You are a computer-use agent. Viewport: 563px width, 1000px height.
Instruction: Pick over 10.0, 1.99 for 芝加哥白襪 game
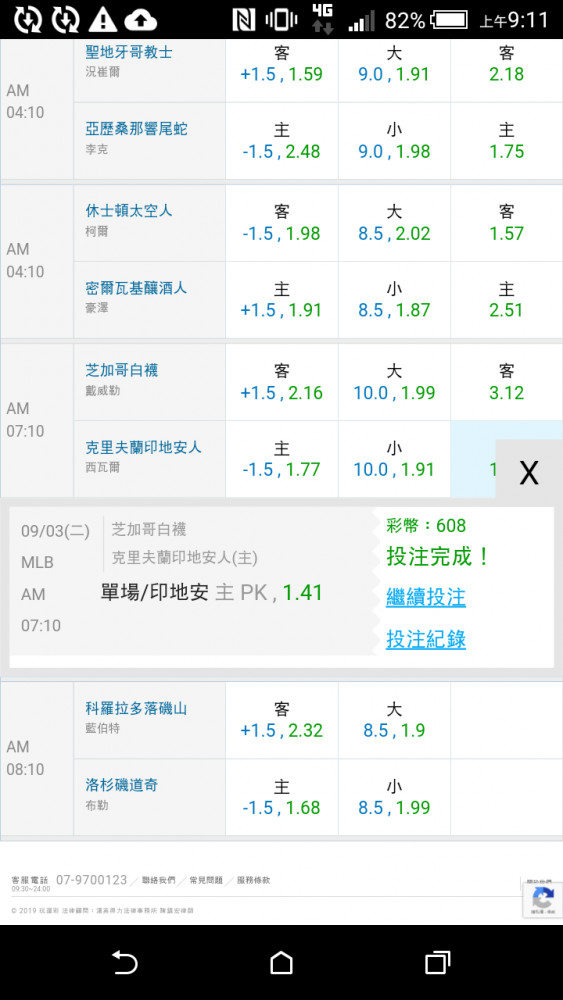(394, 382)
